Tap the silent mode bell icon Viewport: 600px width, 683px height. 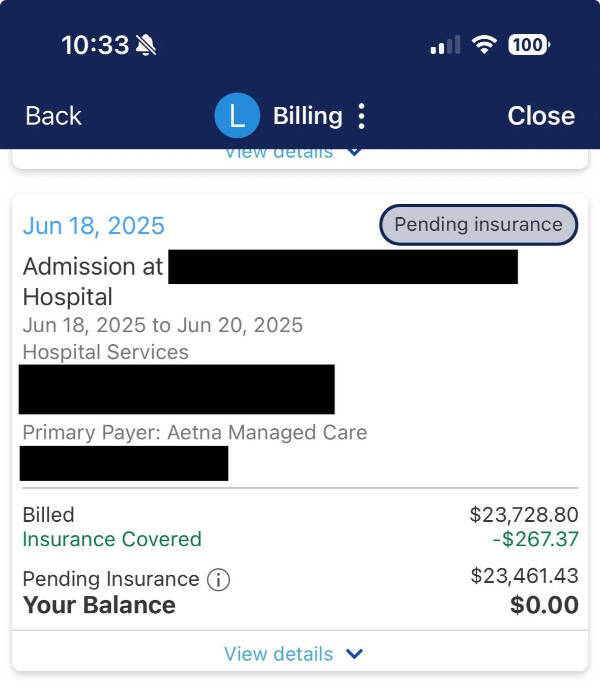point(147,45)
